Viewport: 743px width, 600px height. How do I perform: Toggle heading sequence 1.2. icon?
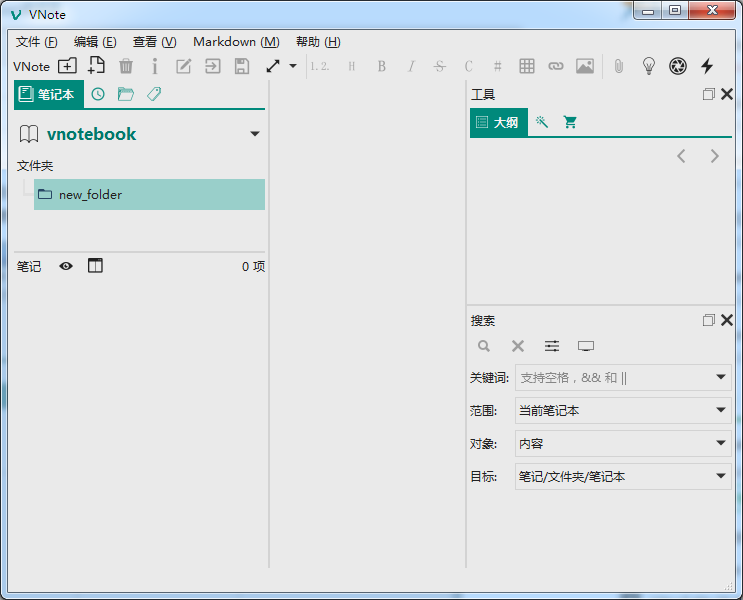pyautogui.click(x=320, y=66)
